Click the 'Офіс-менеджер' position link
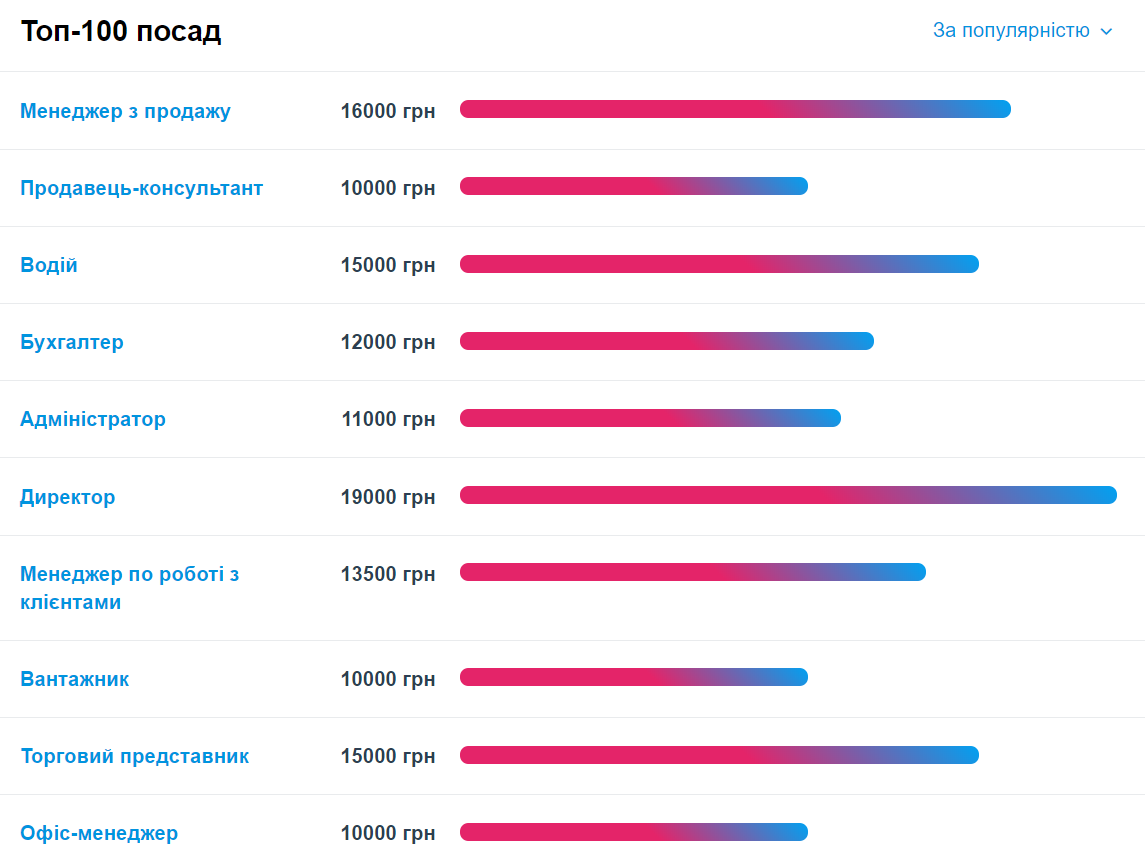 99,833
